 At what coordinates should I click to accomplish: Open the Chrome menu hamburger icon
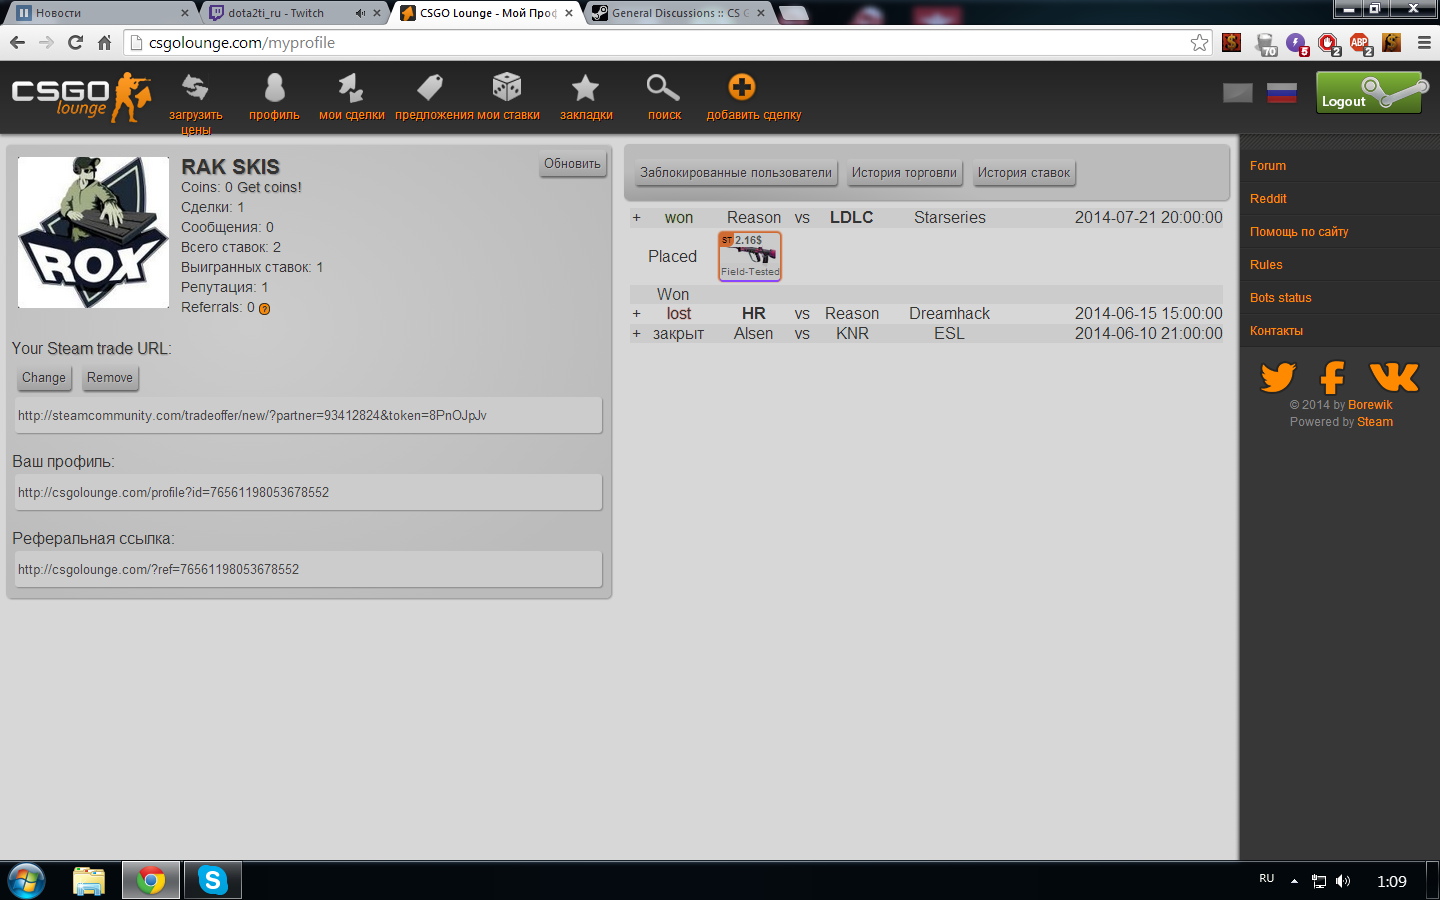(x=1424, y=42)
